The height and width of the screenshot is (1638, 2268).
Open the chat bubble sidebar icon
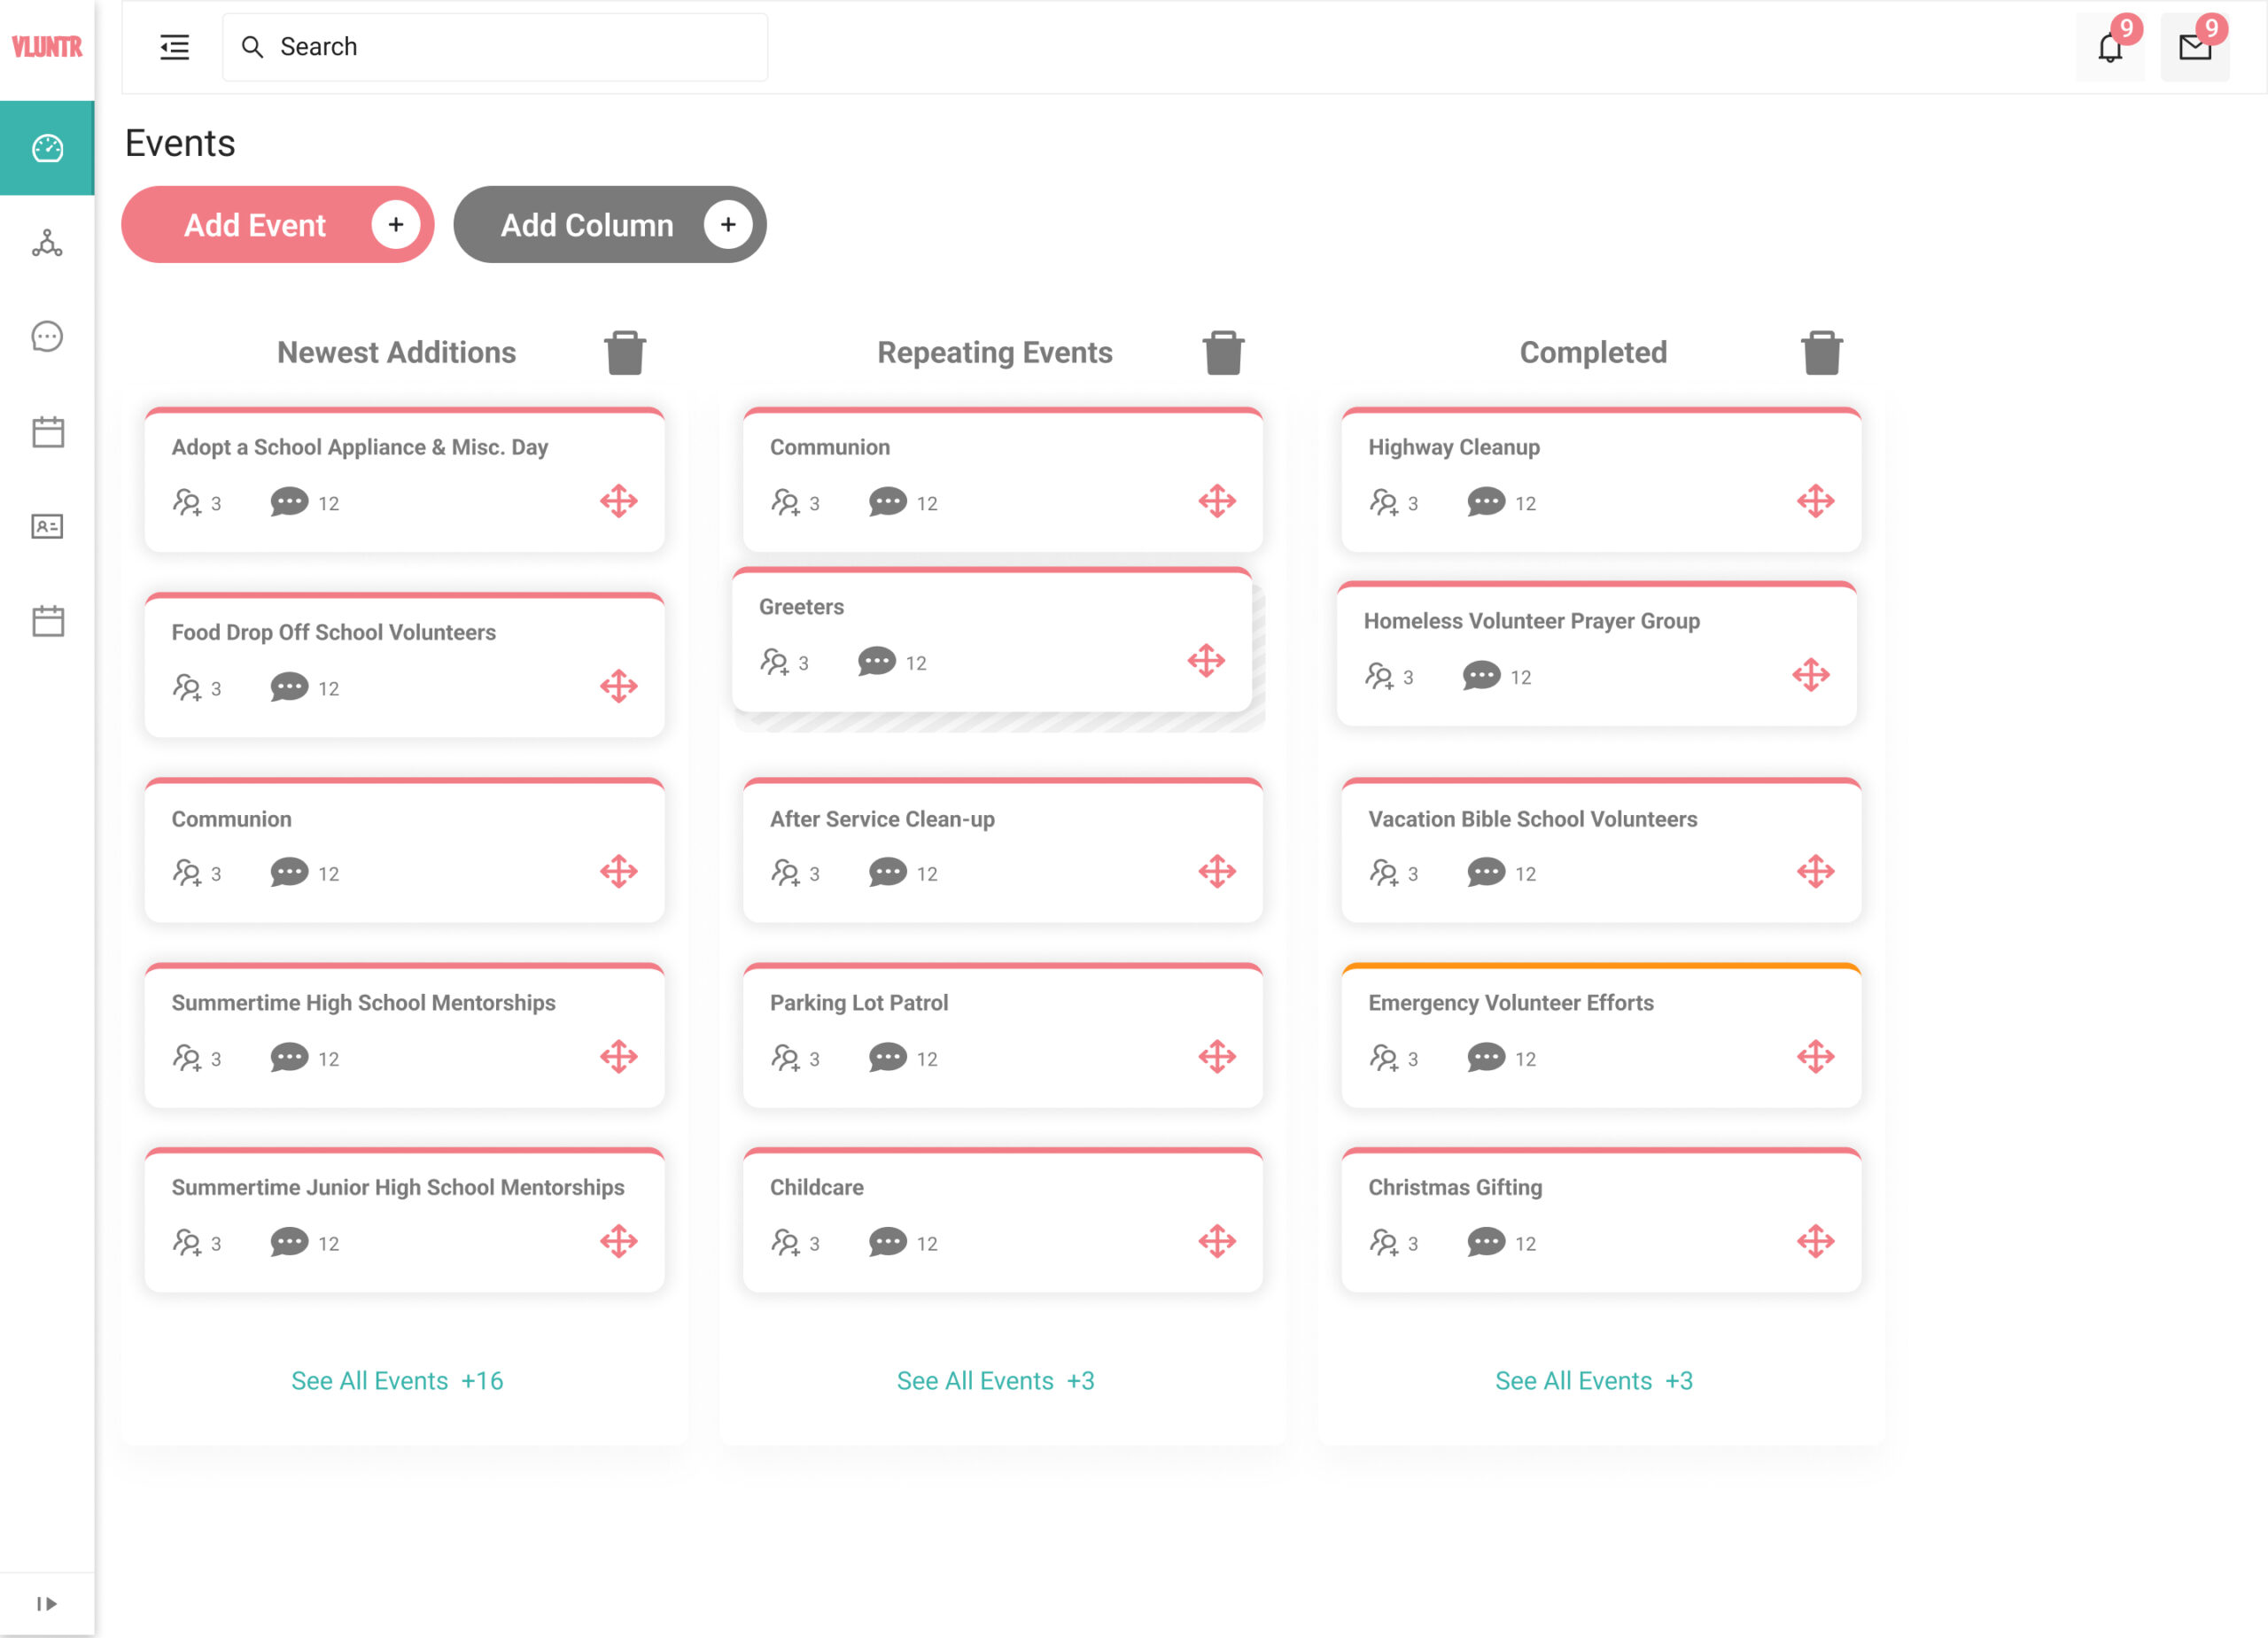47,337
